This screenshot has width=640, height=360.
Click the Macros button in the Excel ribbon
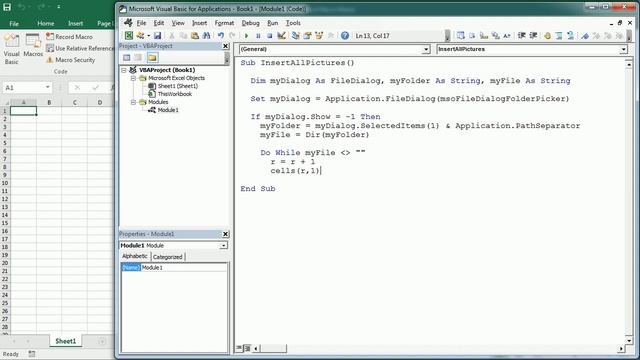(33, 46)
